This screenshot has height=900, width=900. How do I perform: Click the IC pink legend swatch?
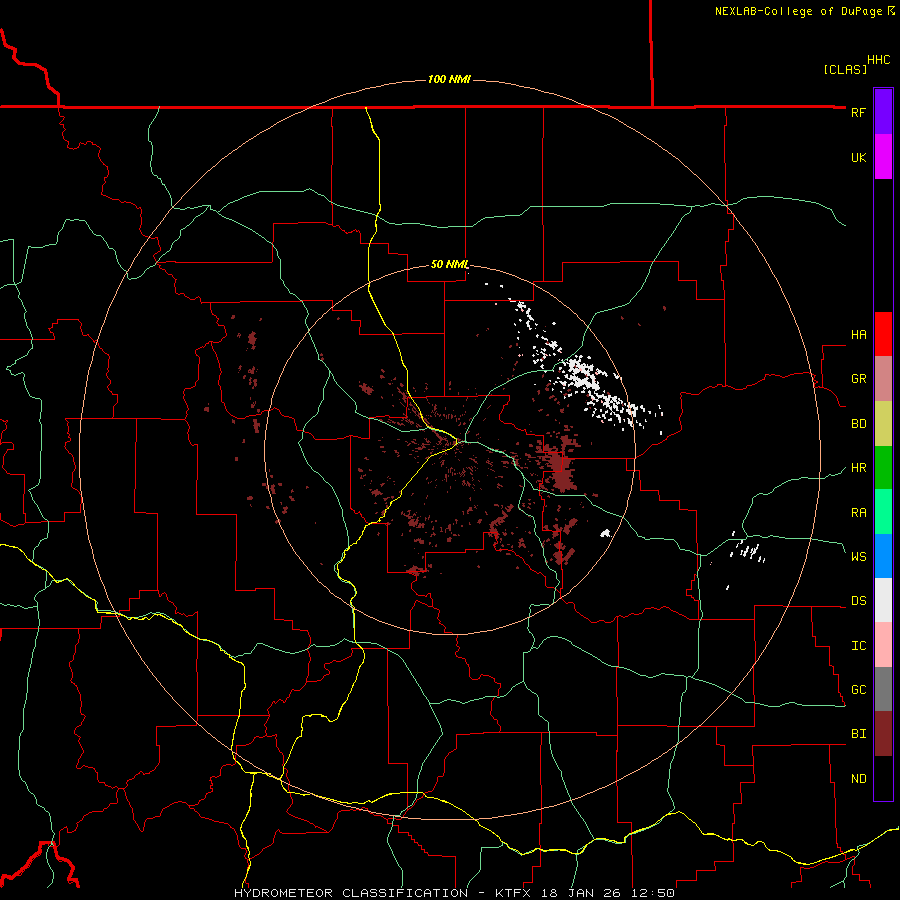(x=883, y=645)
